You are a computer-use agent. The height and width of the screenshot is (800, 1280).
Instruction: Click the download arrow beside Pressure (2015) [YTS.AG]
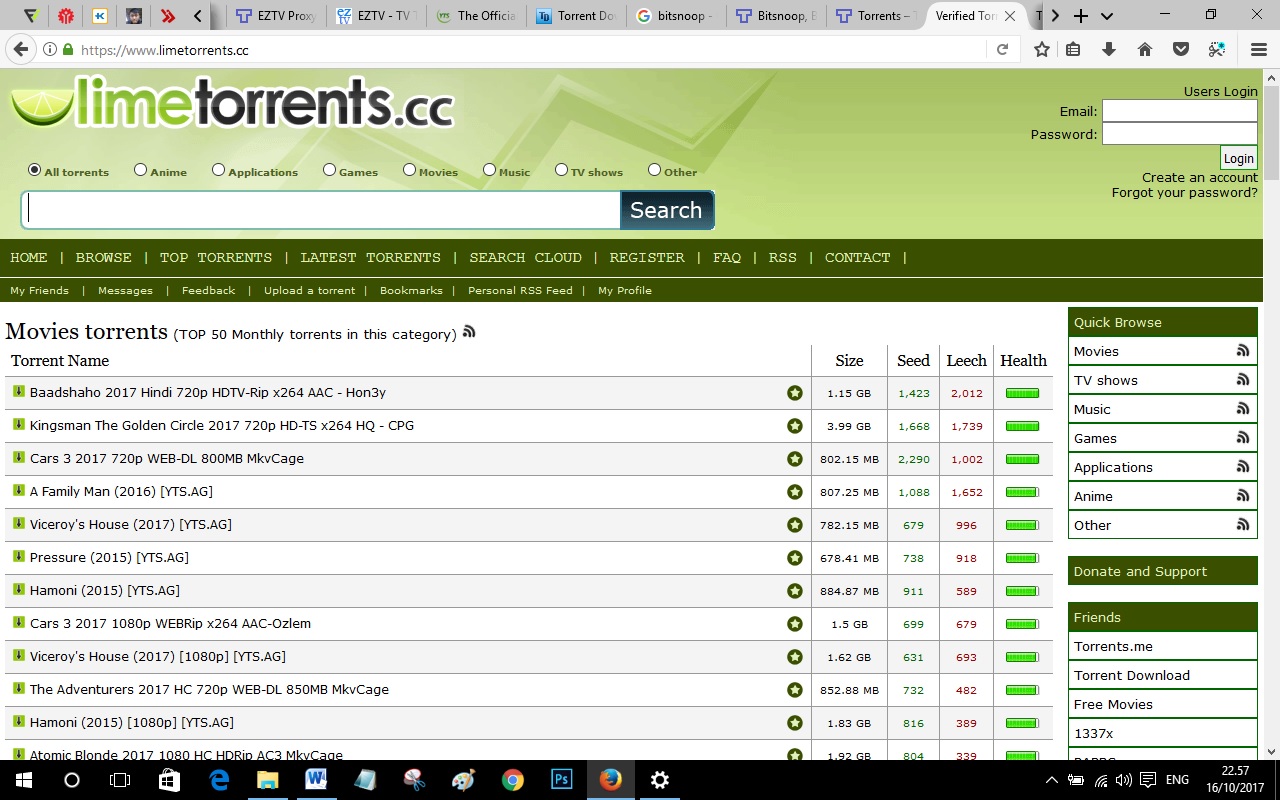tap(18, 556)
